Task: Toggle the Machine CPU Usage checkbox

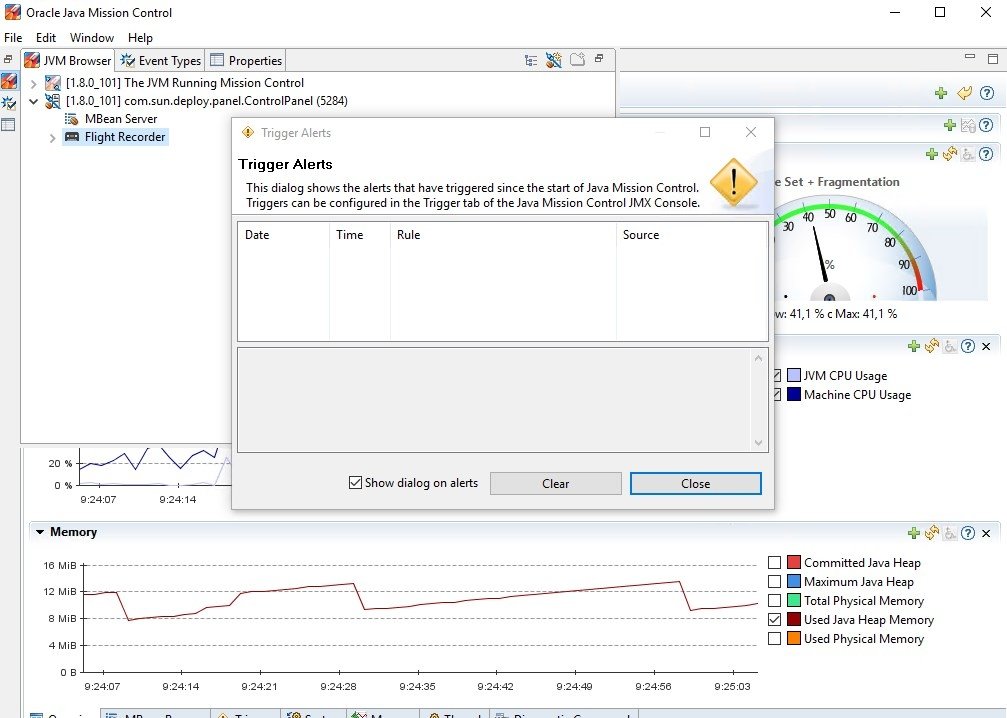Action: coord(777,394)
